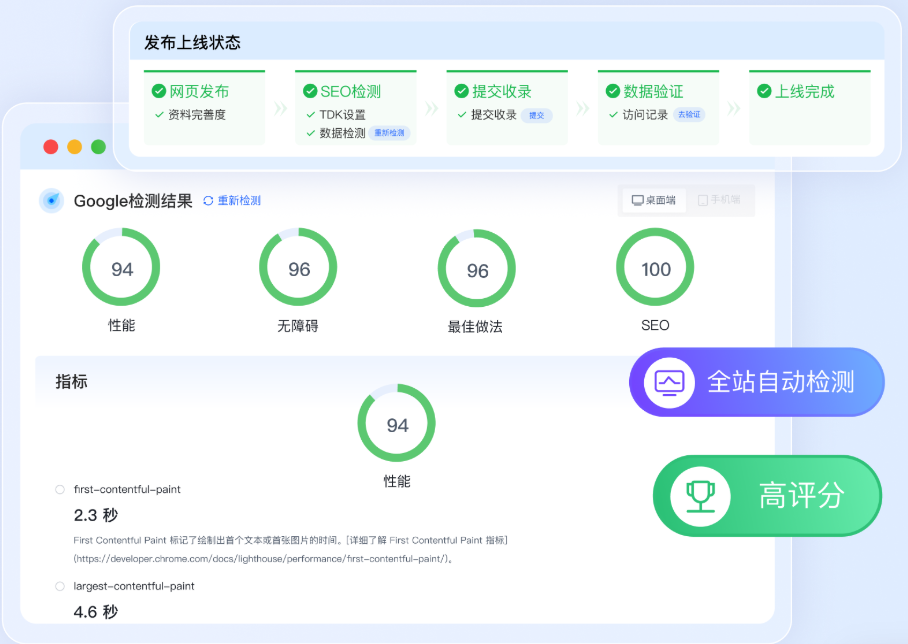Click the green checkmark beside SEO检测
The image size is (908, 644).
tap(310, 91)
